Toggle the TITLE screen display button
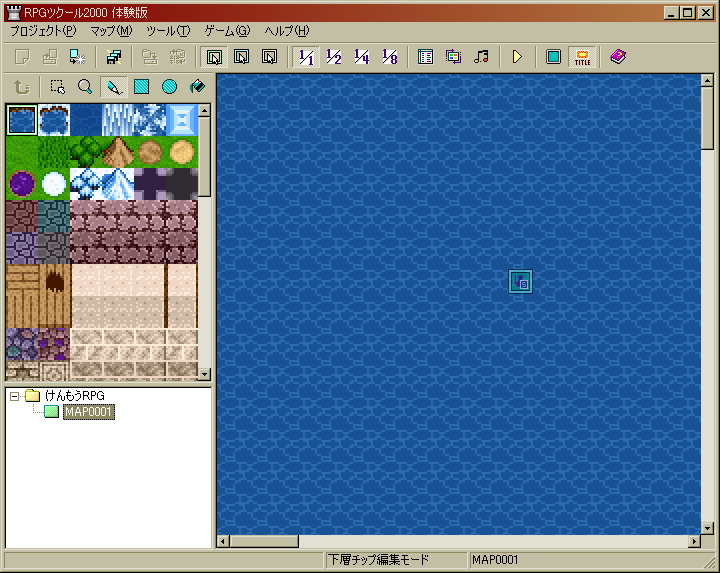This screenshot has width=720, height=573. pos(581,57)
